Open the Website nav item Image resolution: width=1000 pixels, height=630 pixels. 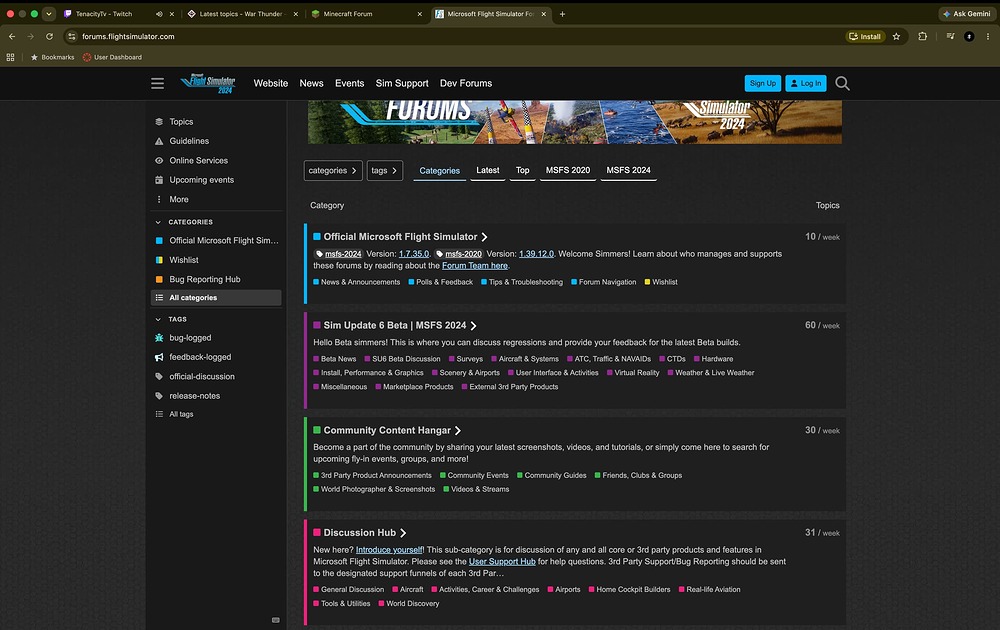point(270,84)
